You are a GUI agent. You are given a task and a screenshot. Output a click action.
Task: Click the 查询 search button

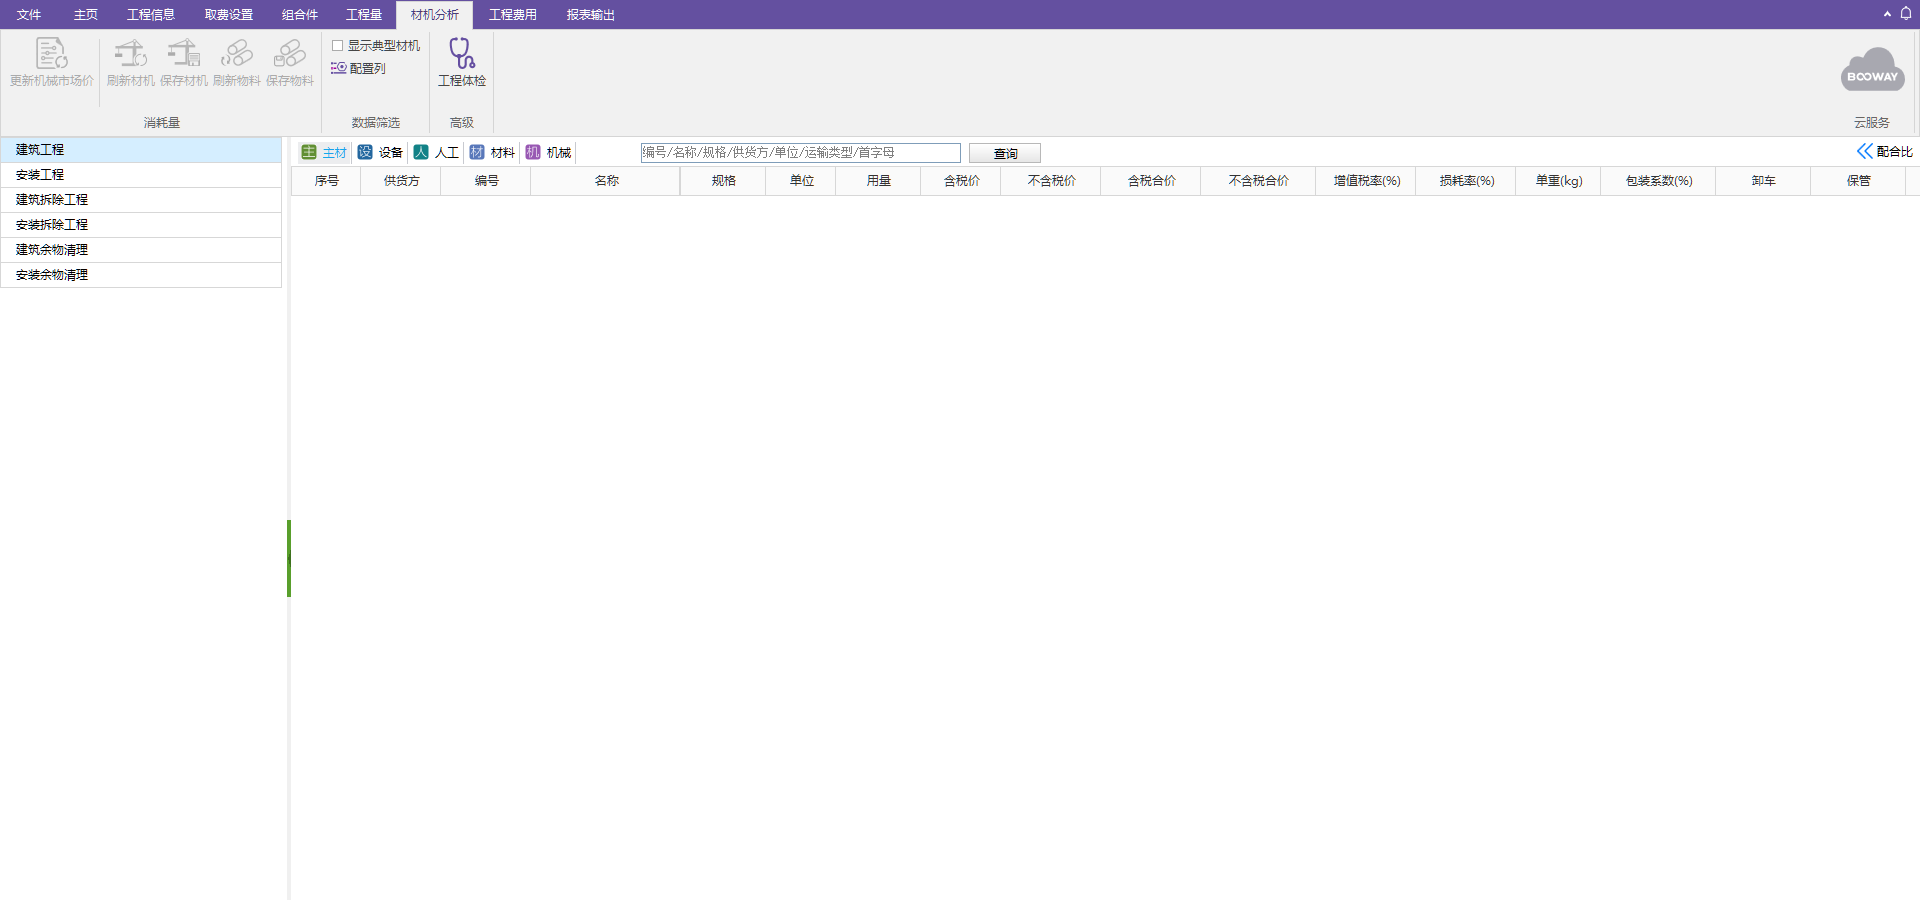pyautogui.click(x=1005, y=153)
